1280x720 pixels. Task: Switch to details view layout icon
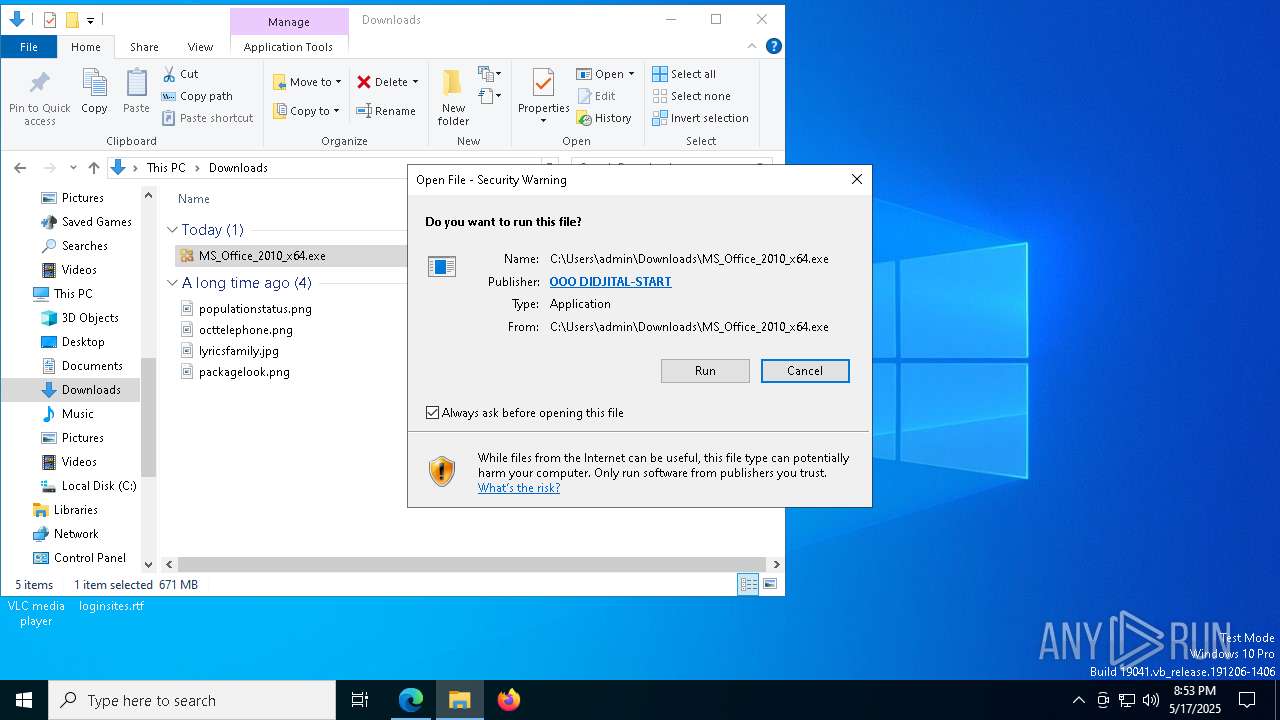point(748,585)
